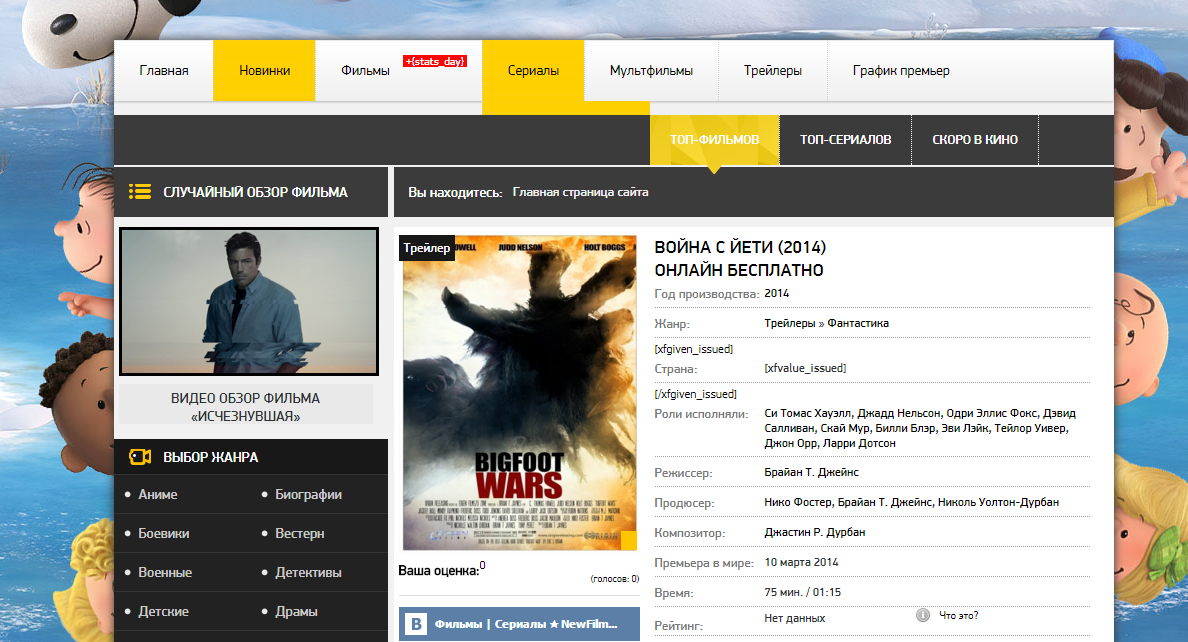Click the Фантастика genre link

(858, 323)
